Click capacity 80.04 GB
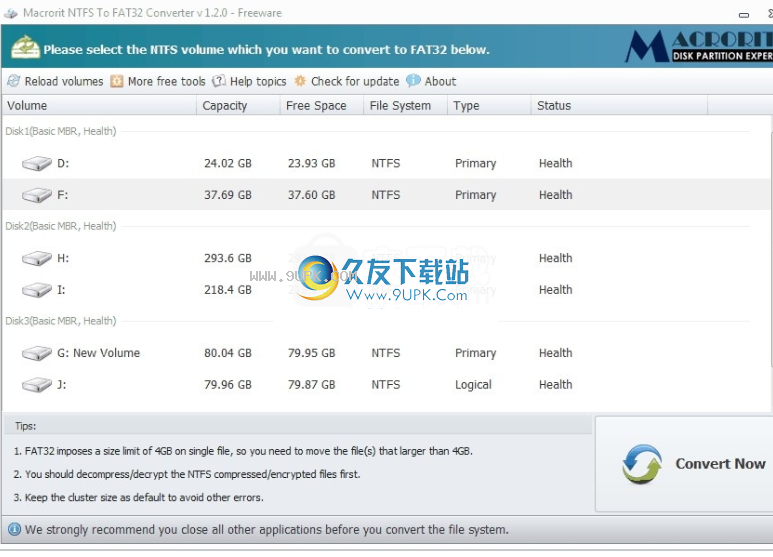This screenshot has height=557, width=773. [228, 353]
